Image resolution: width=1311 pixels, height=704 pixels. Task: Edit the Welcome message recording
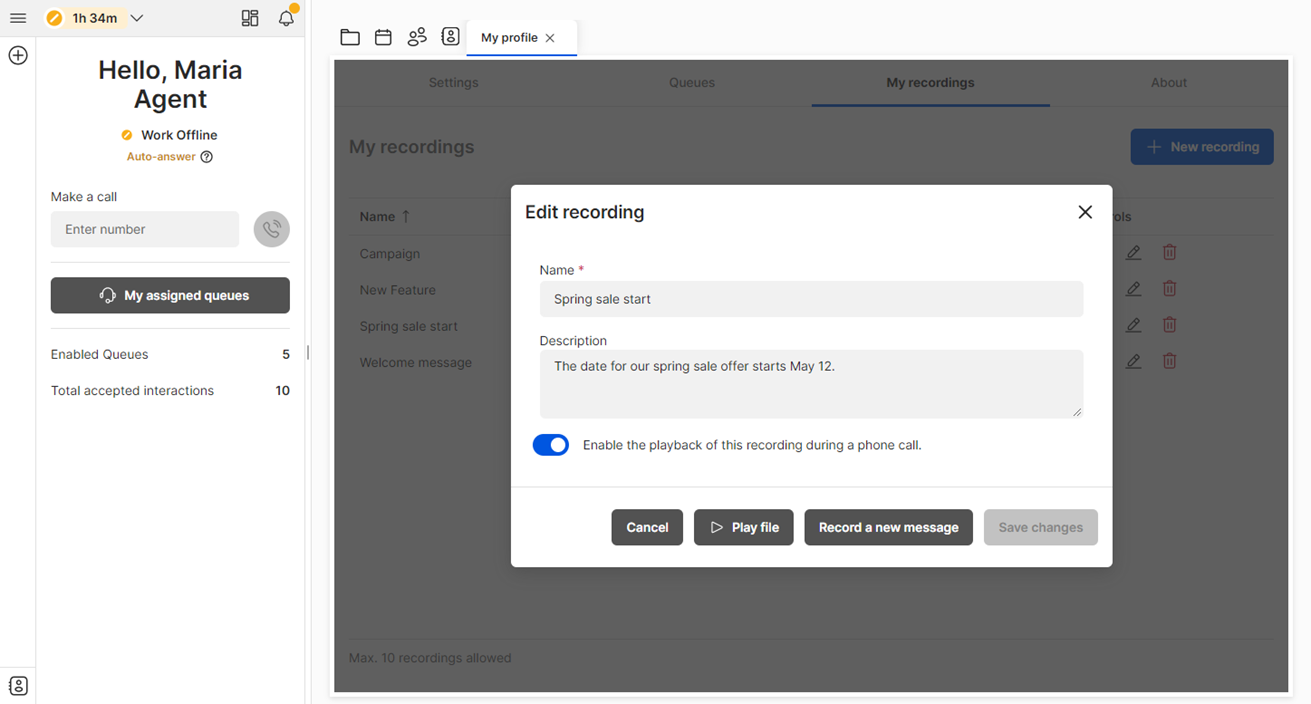1133,361
